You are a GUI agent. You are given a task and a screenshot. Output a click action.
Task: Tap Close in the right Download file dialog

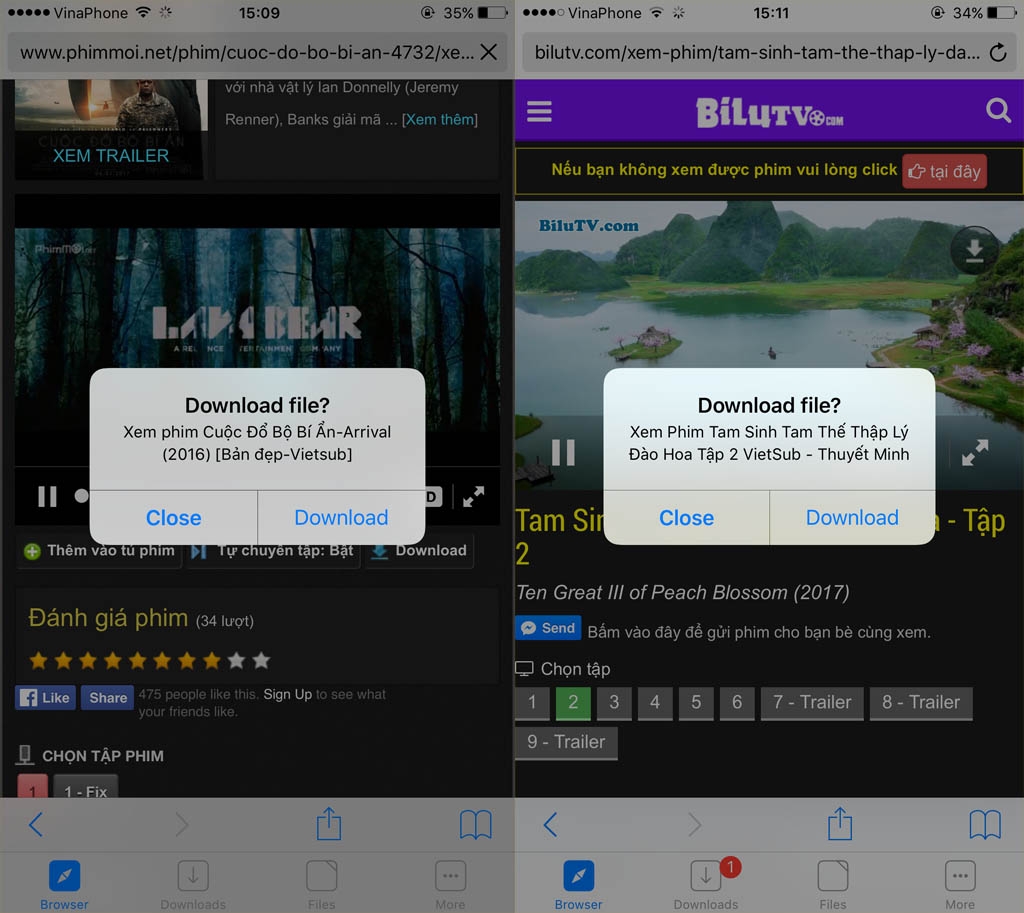686,518
